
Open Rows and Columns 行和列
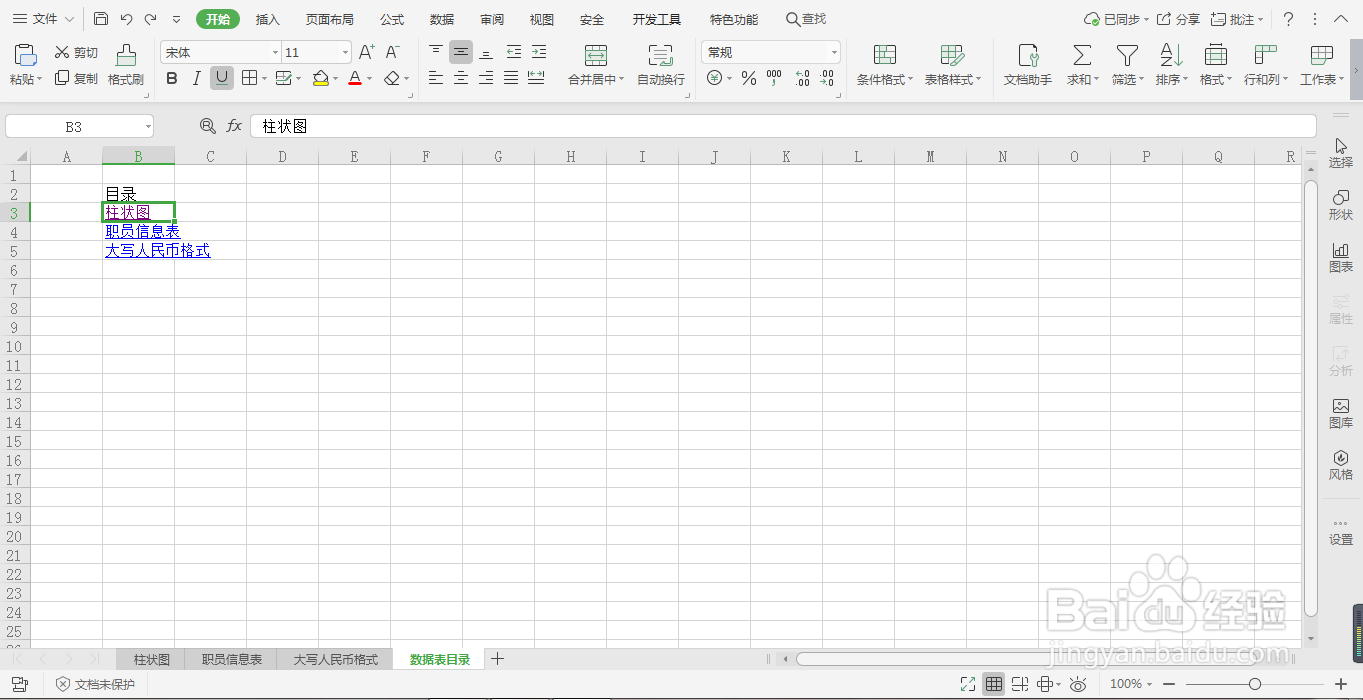1266,65
